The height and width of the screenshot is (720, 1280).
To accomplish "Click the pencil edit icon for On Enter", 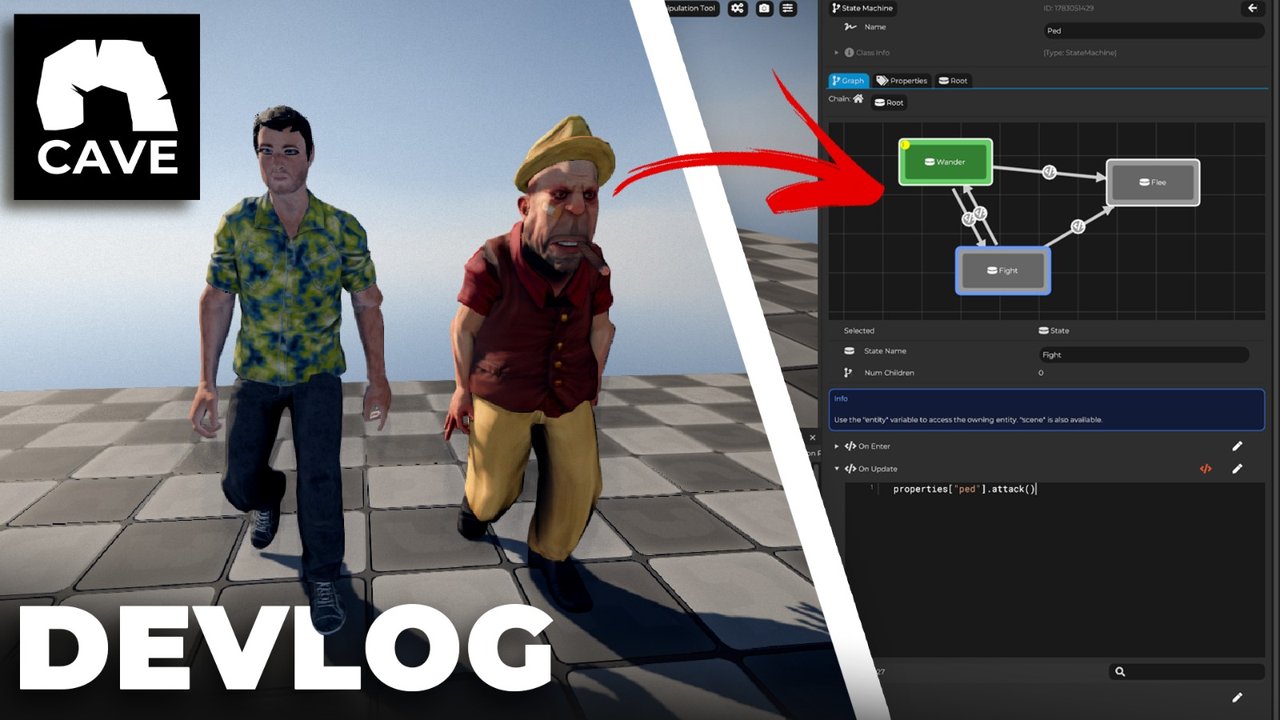I will 1237,446.
